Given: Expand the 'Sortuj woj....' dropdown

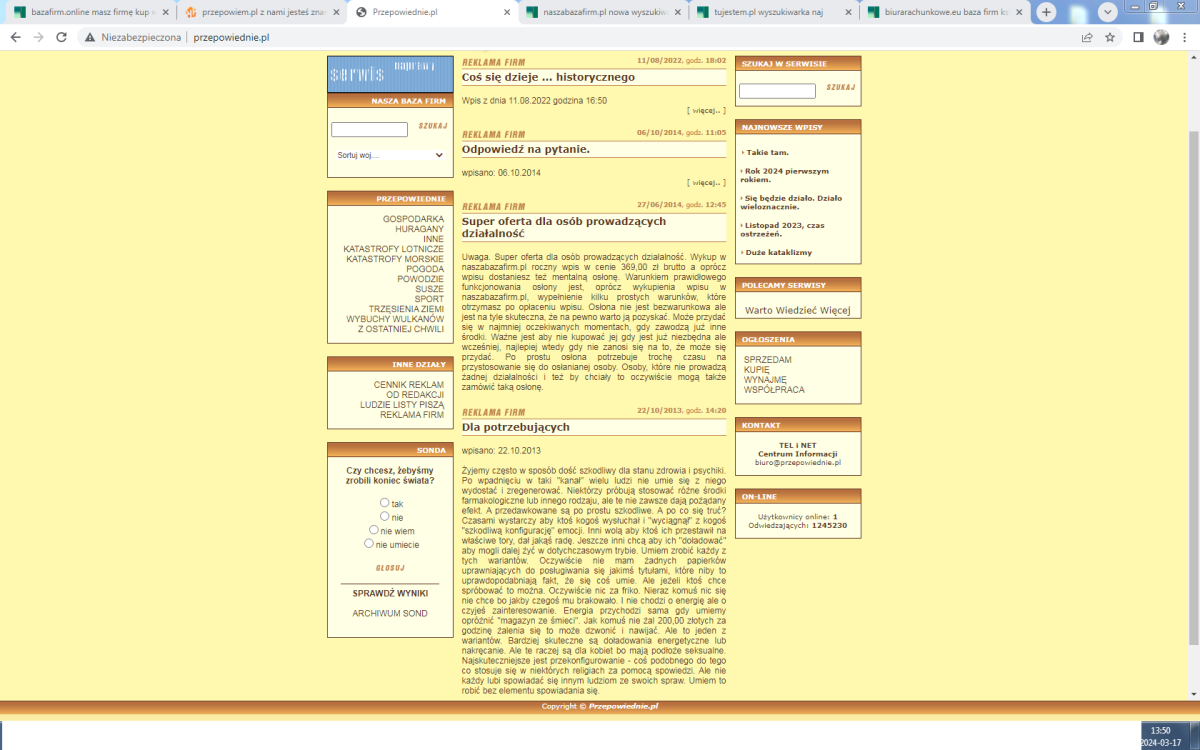Looking at the screenshot, I should coord(390,155).
